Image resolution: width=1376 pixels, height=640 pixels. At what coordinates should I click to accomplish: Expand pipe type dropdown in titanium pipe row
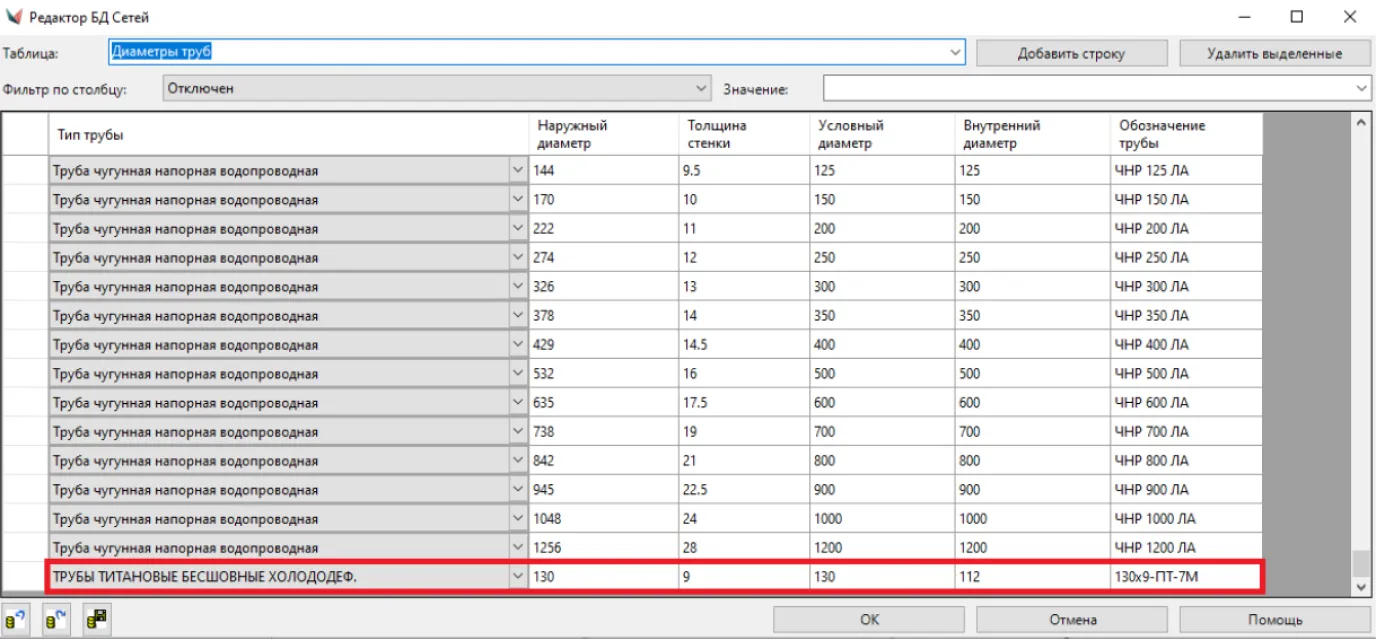[x=518, y=576]
